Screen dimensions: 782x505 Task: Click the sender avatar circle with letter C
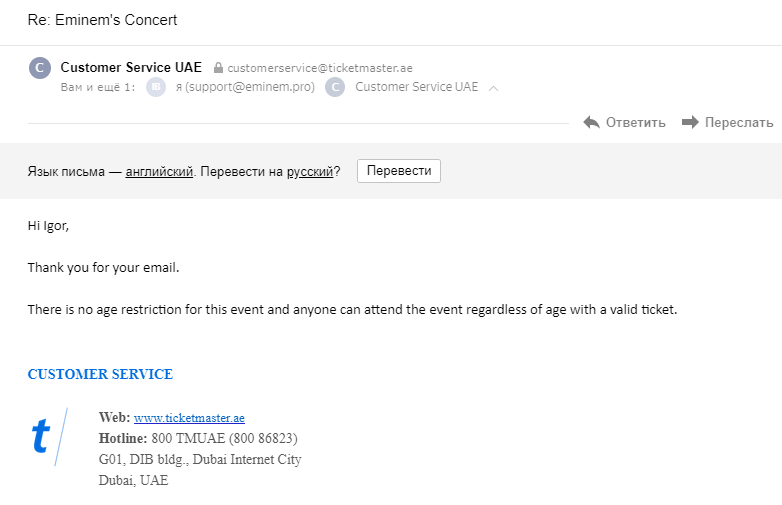40,68
